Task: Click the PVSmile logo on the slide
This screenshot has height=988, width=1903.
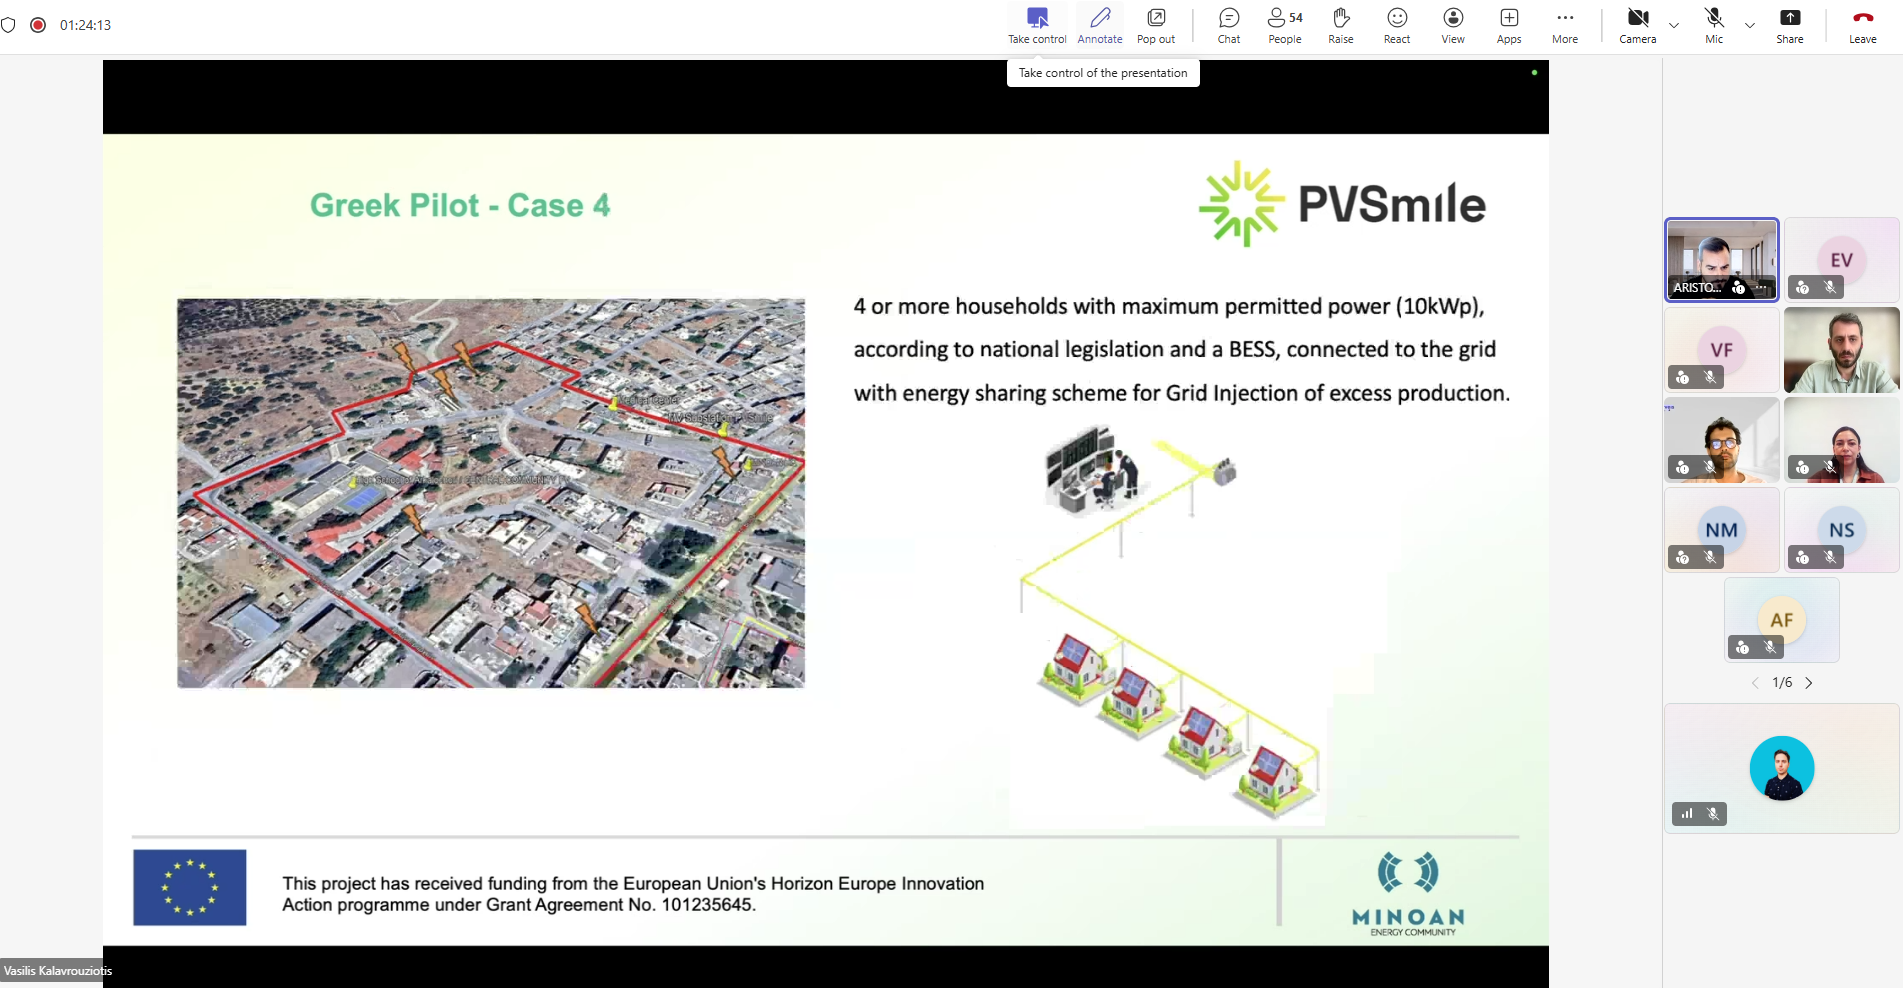Action: 1342,204
